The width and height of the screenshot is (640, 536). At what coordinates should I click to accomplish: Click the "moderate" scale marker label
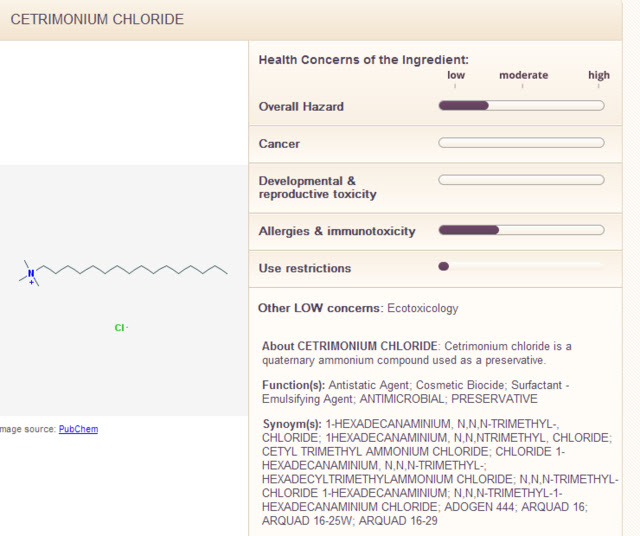(523, 75)
